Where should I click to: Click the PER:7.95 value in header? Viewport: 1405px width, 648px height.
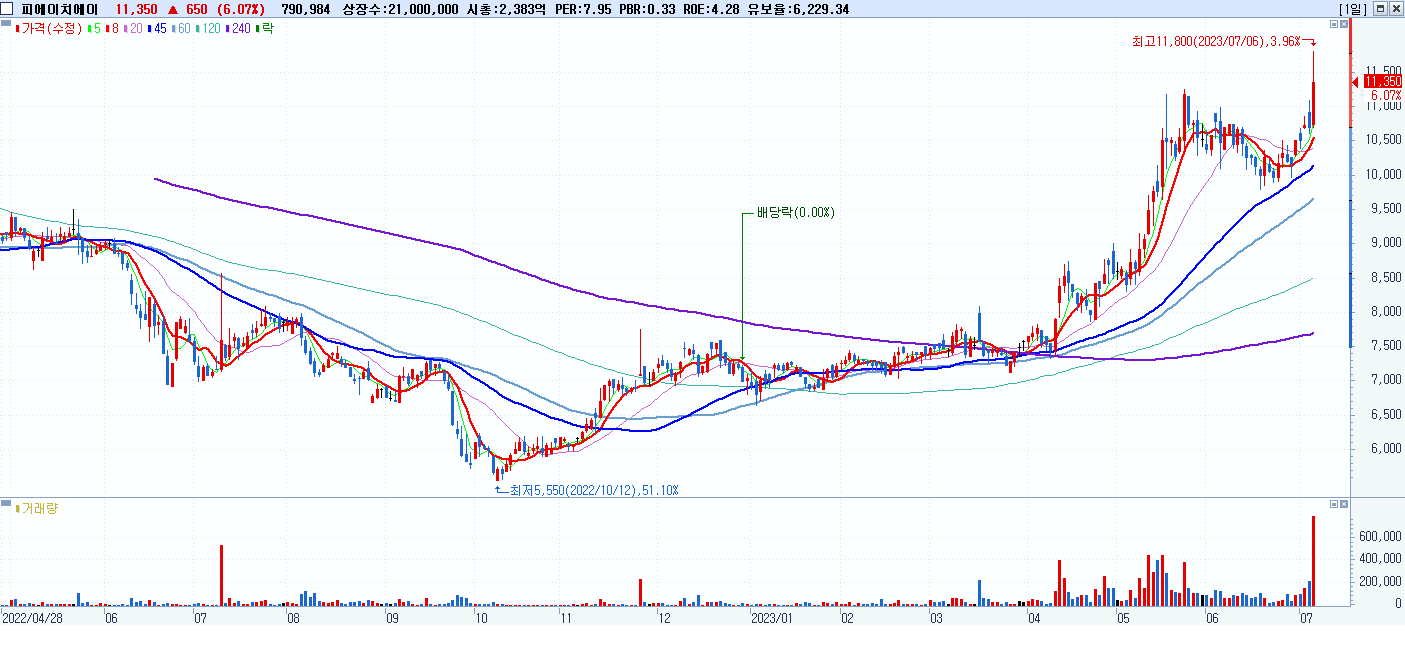581,9
